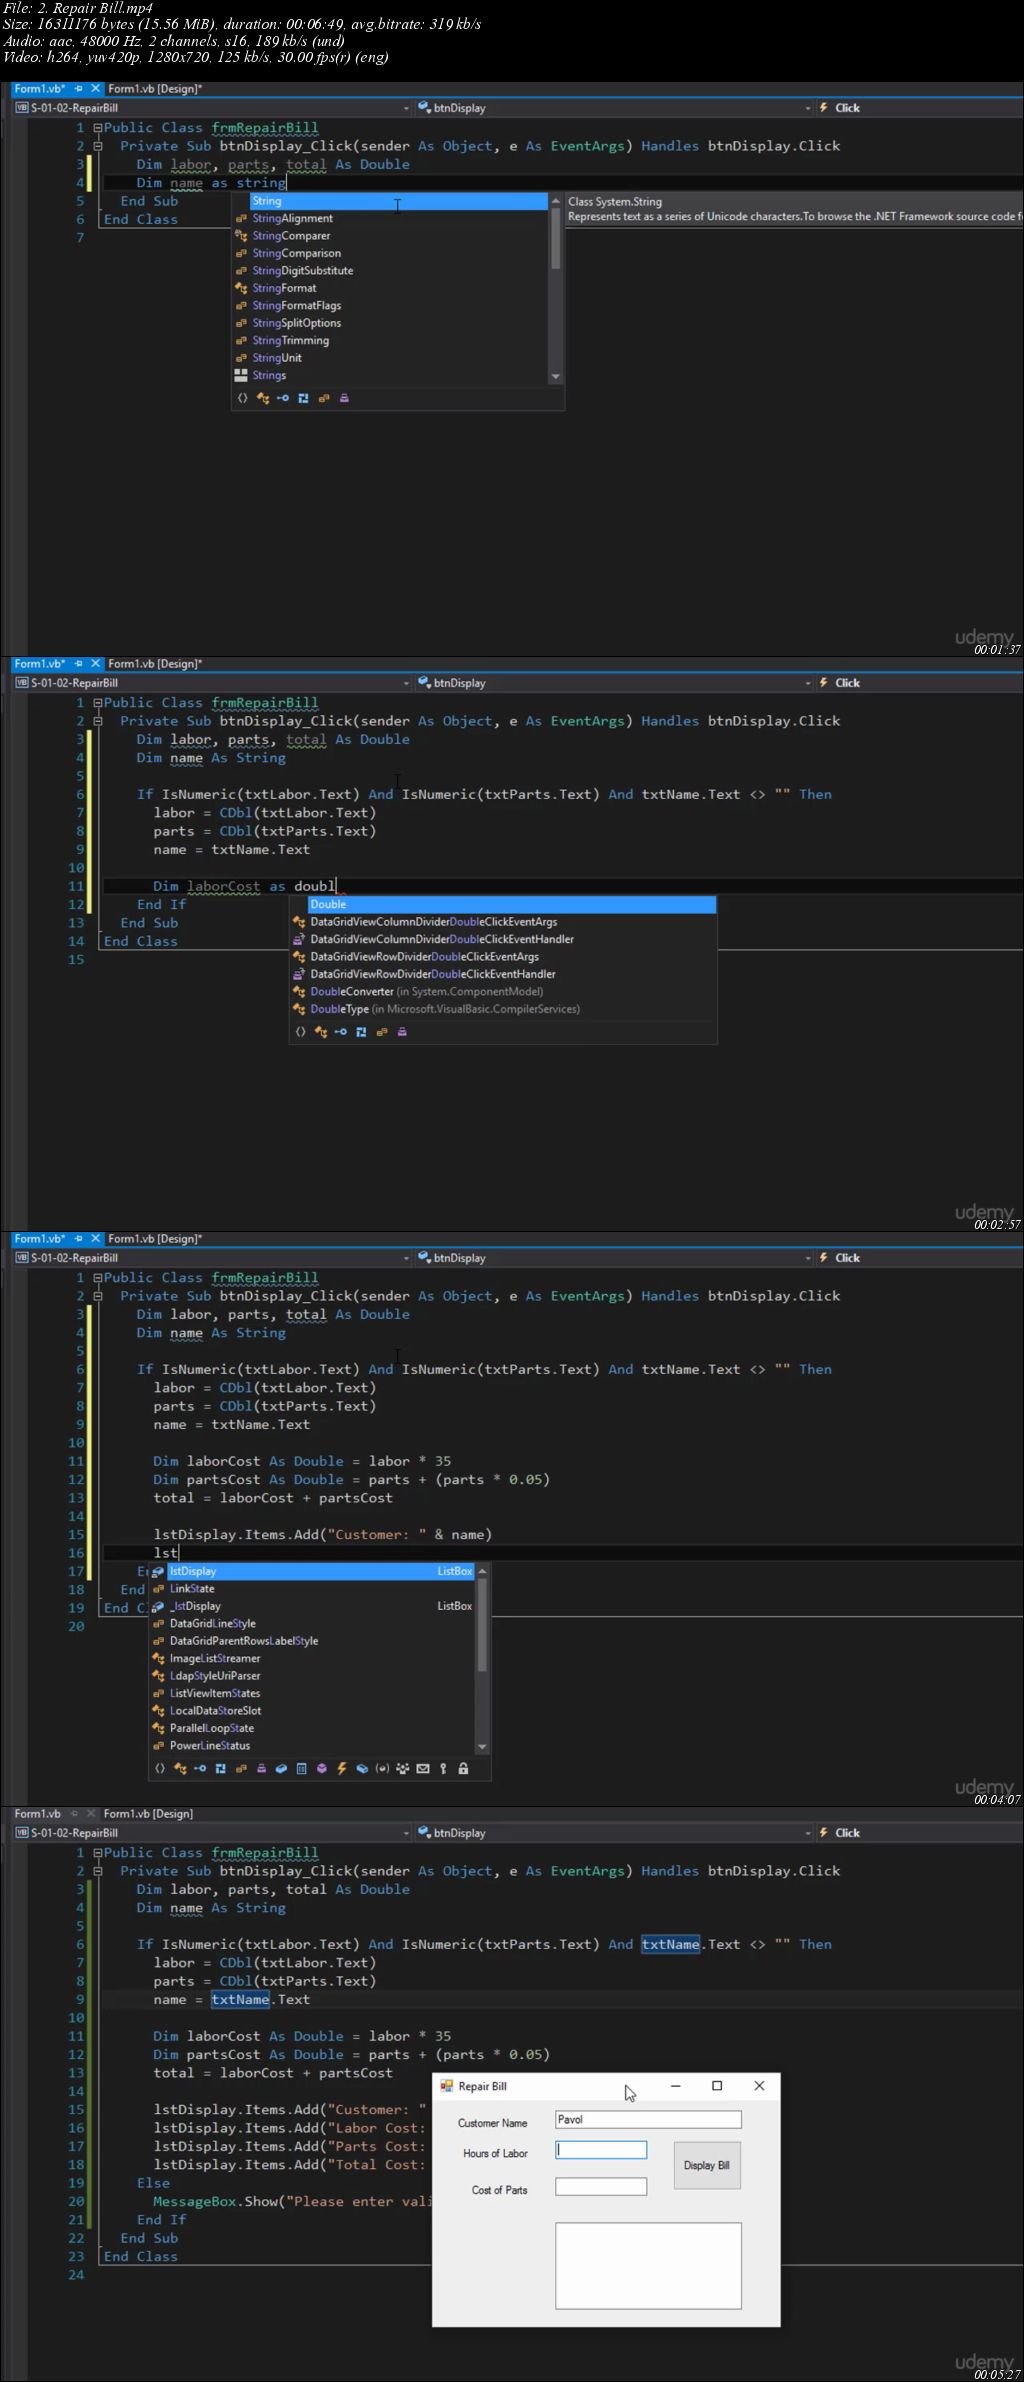Toggle Locals and Parameters filter under lstDisplay list
This screenshot has width=1024, height=2382.
tap(382, 1768)
